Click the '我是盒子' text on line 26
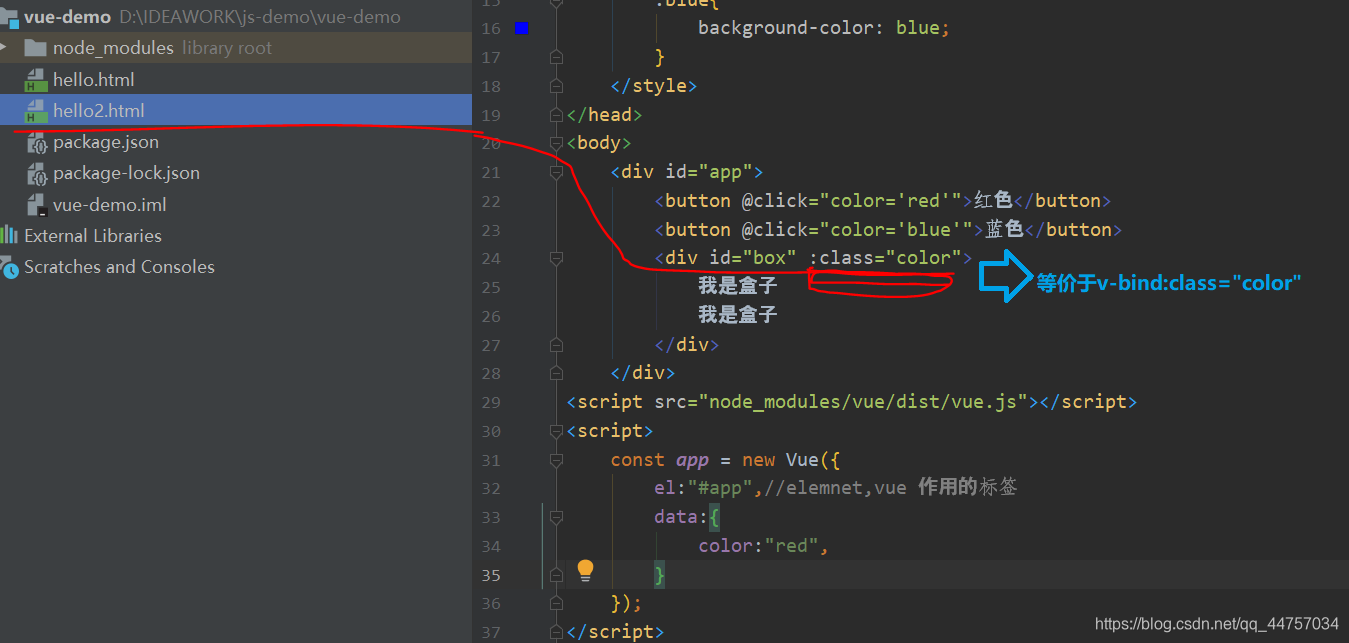 (x=738, y=315)
